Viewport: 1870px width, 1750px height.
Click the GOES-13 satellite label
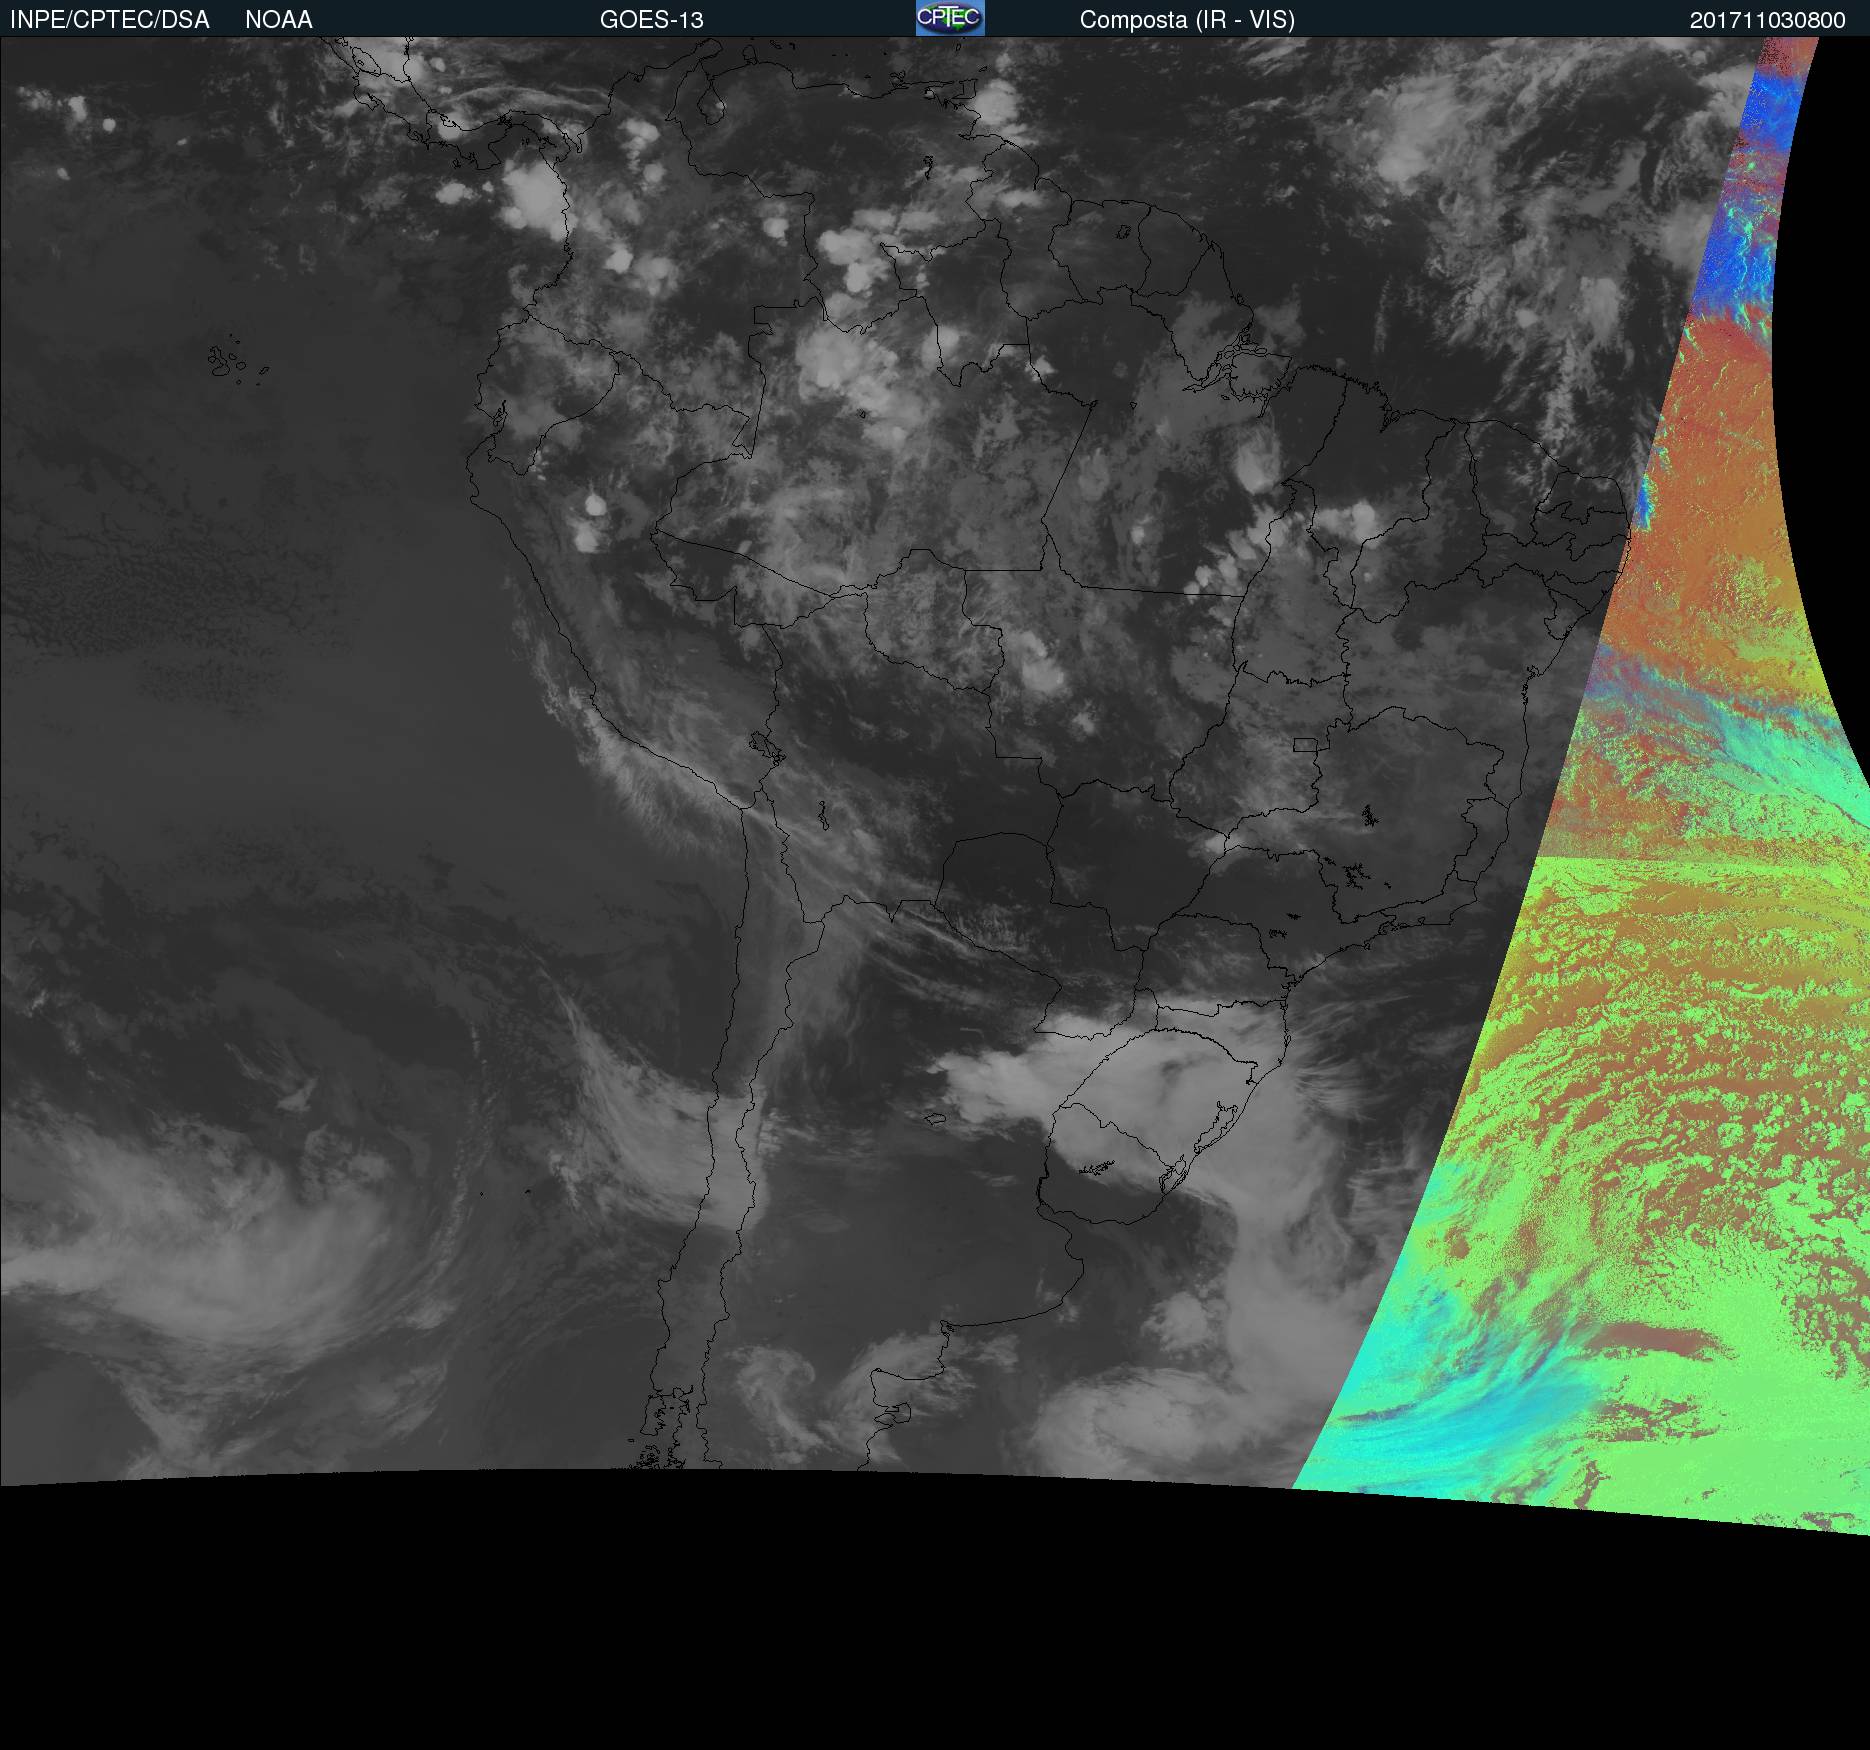tap(652, 20)
